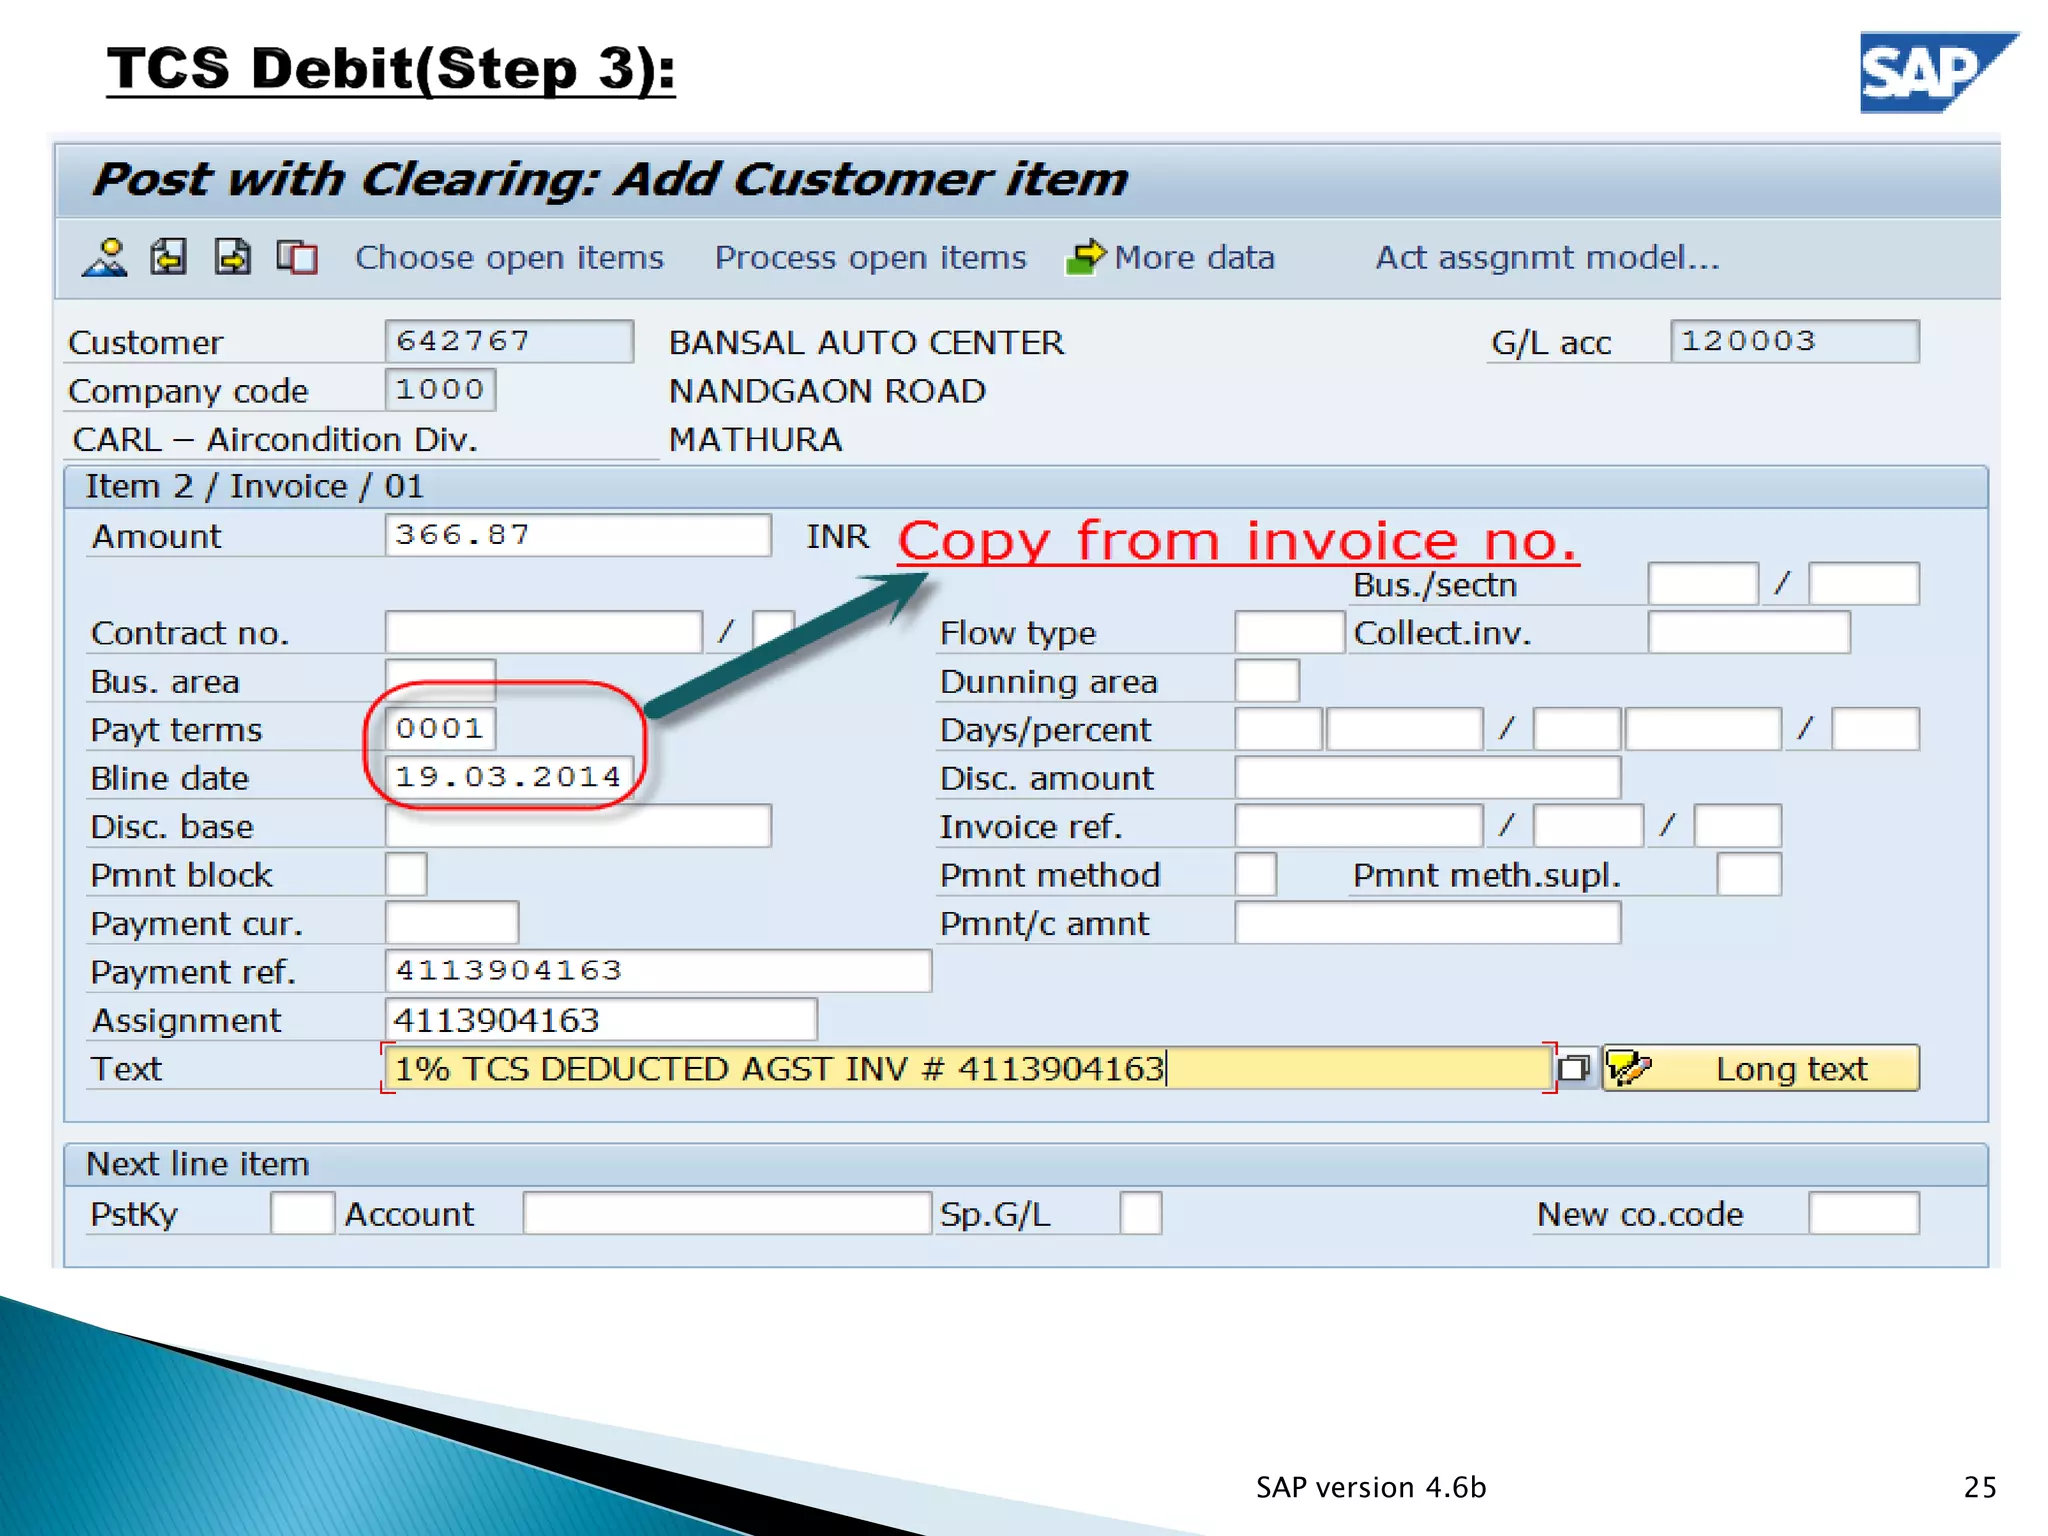Open Process open items
Viewport: 2048px width, 1536px height.
click(x=870, y=258)
